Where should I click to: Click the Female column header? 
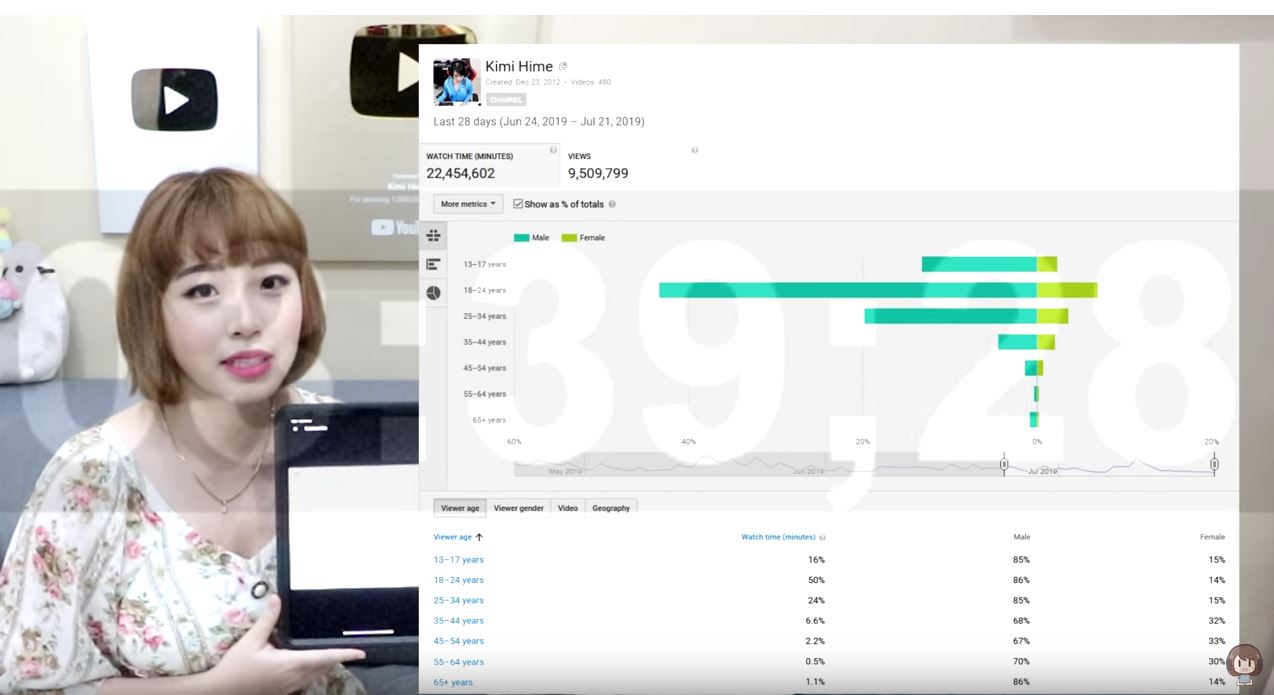tap(1212, 537)
